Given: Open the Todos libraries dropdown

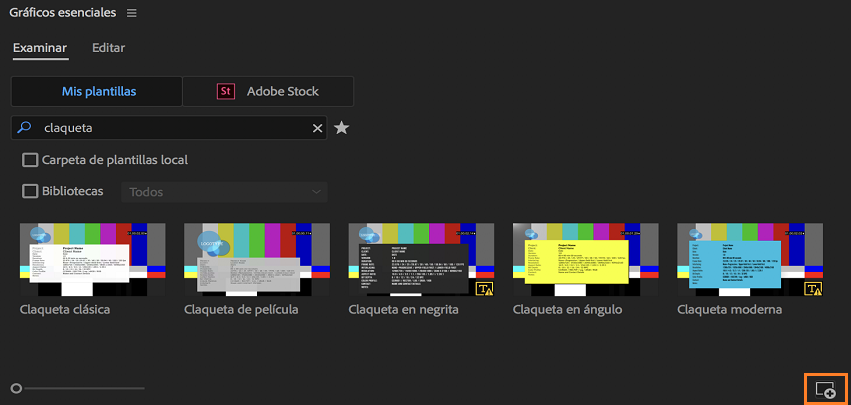Looking at the screenshot, I should pyautogui.click(x=224, y=192).
